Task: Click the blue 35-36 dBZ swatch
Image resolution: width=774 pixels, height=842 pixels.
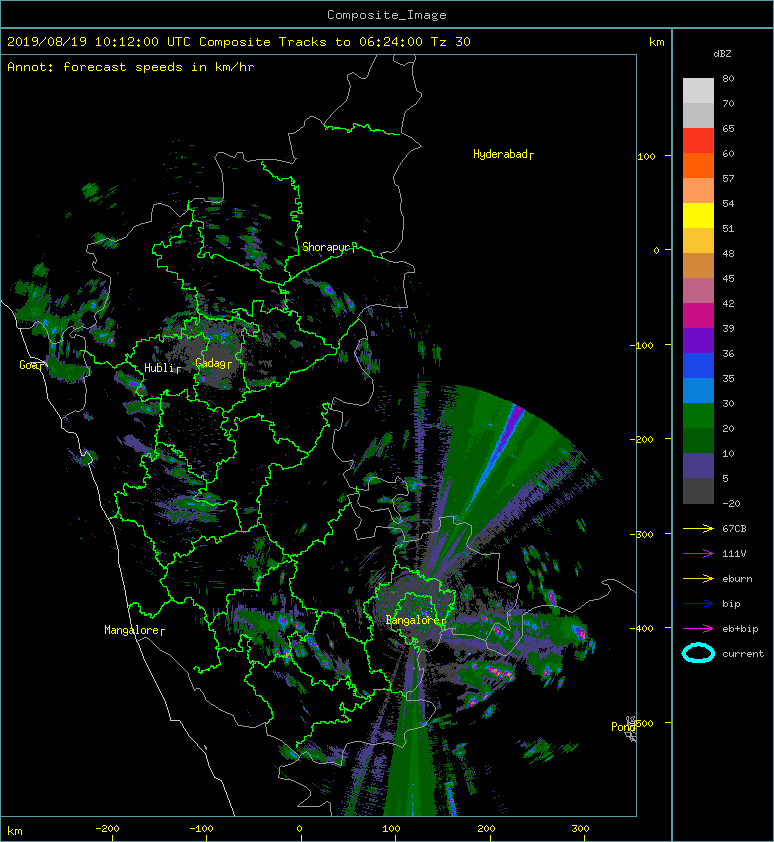Action: click(x=698, y=365)
